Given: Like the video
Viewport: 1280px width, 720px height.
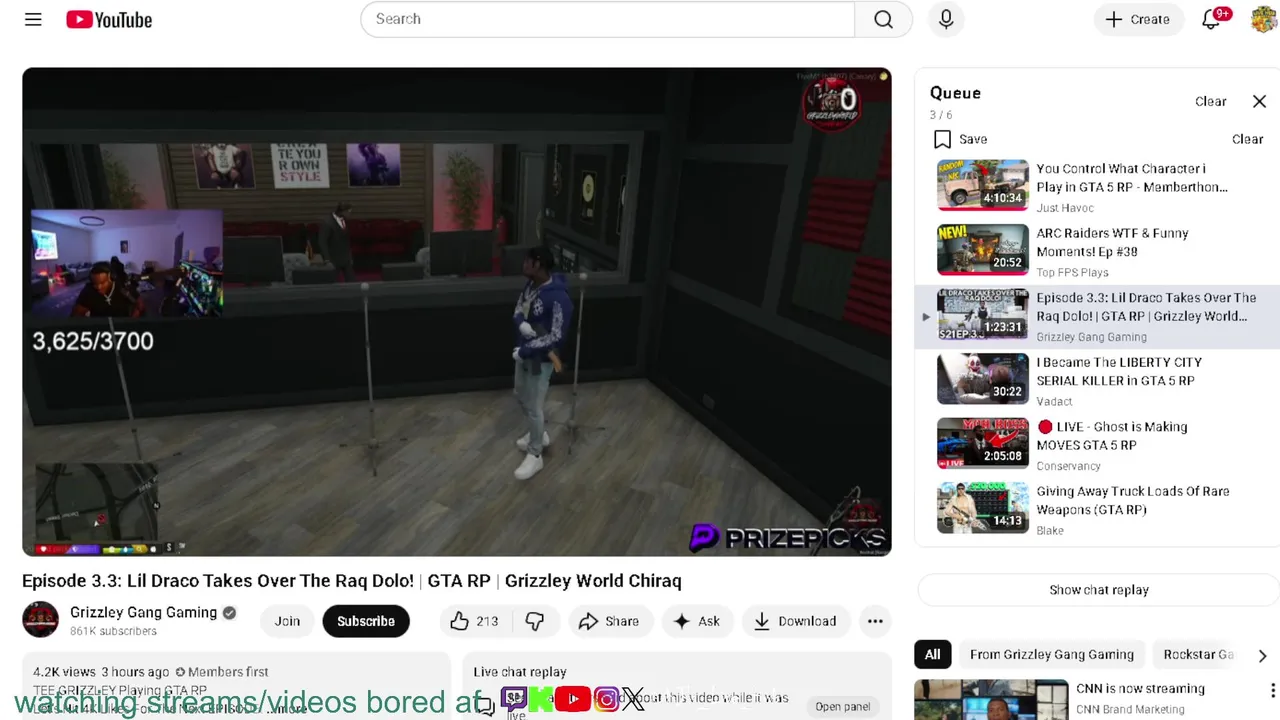Looking at the screenshot, I should pos(474,621).
